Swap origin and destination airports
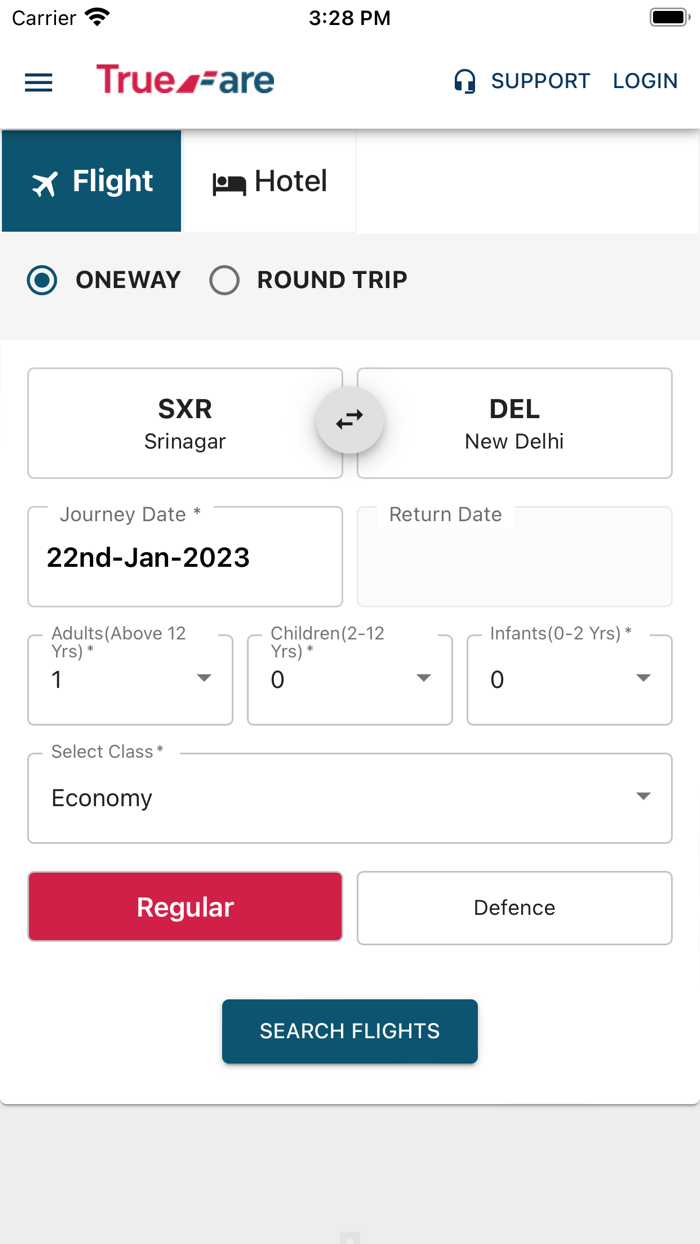 [x=349, y=419]
